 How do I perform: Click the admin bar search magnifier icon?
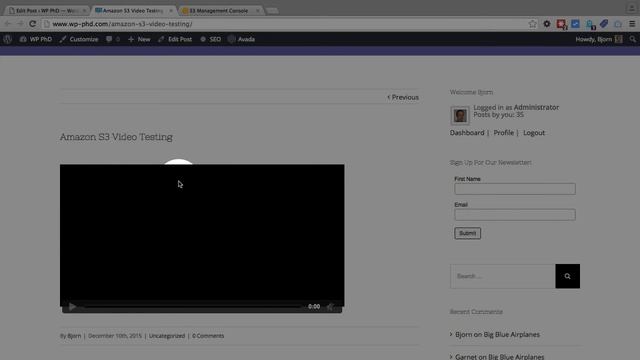pyautogui.click(x=632, y=39)
